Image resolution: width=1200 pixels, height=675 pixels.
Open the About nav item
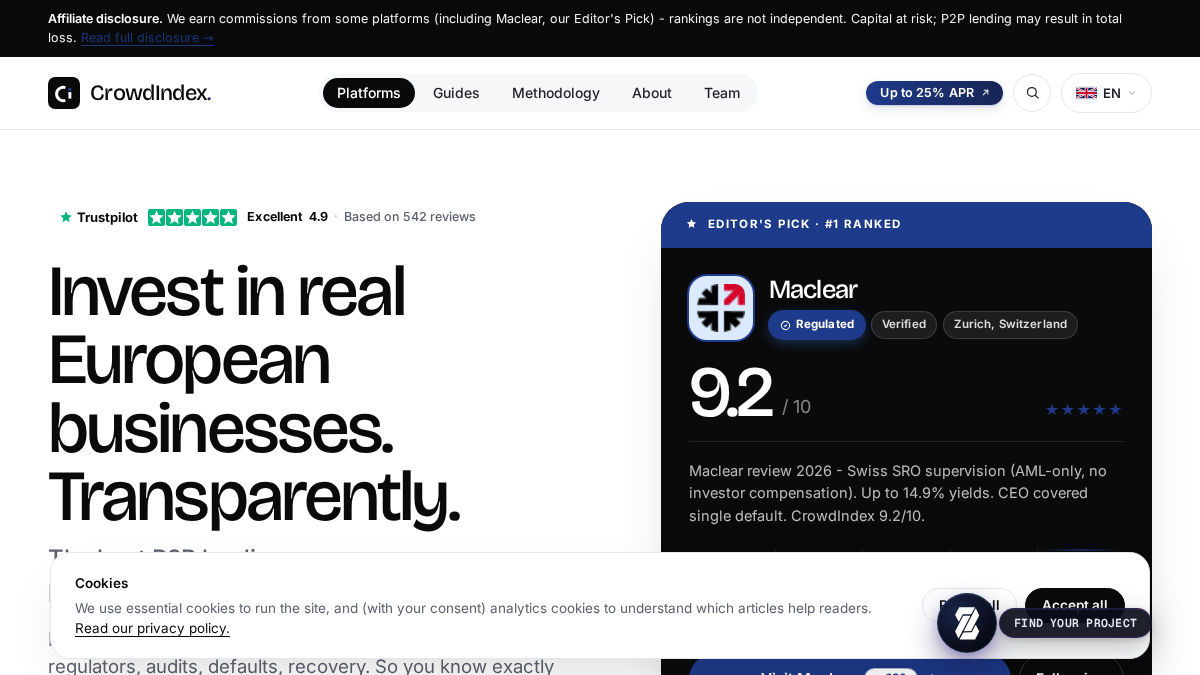click(652, 93)
